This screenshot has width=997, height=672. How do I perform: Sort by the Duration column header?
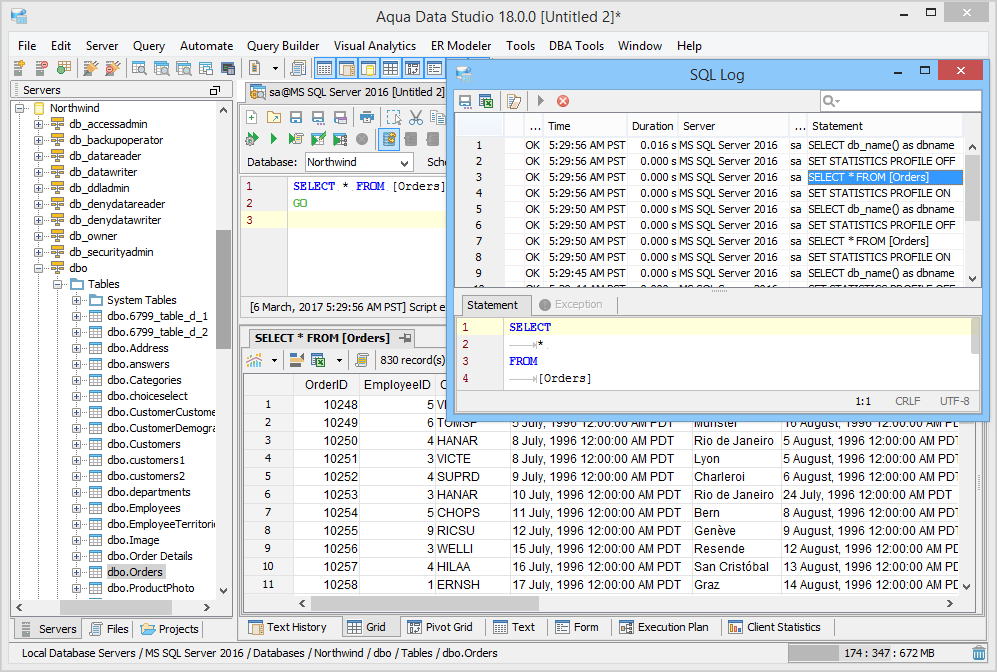pos(652,126)
